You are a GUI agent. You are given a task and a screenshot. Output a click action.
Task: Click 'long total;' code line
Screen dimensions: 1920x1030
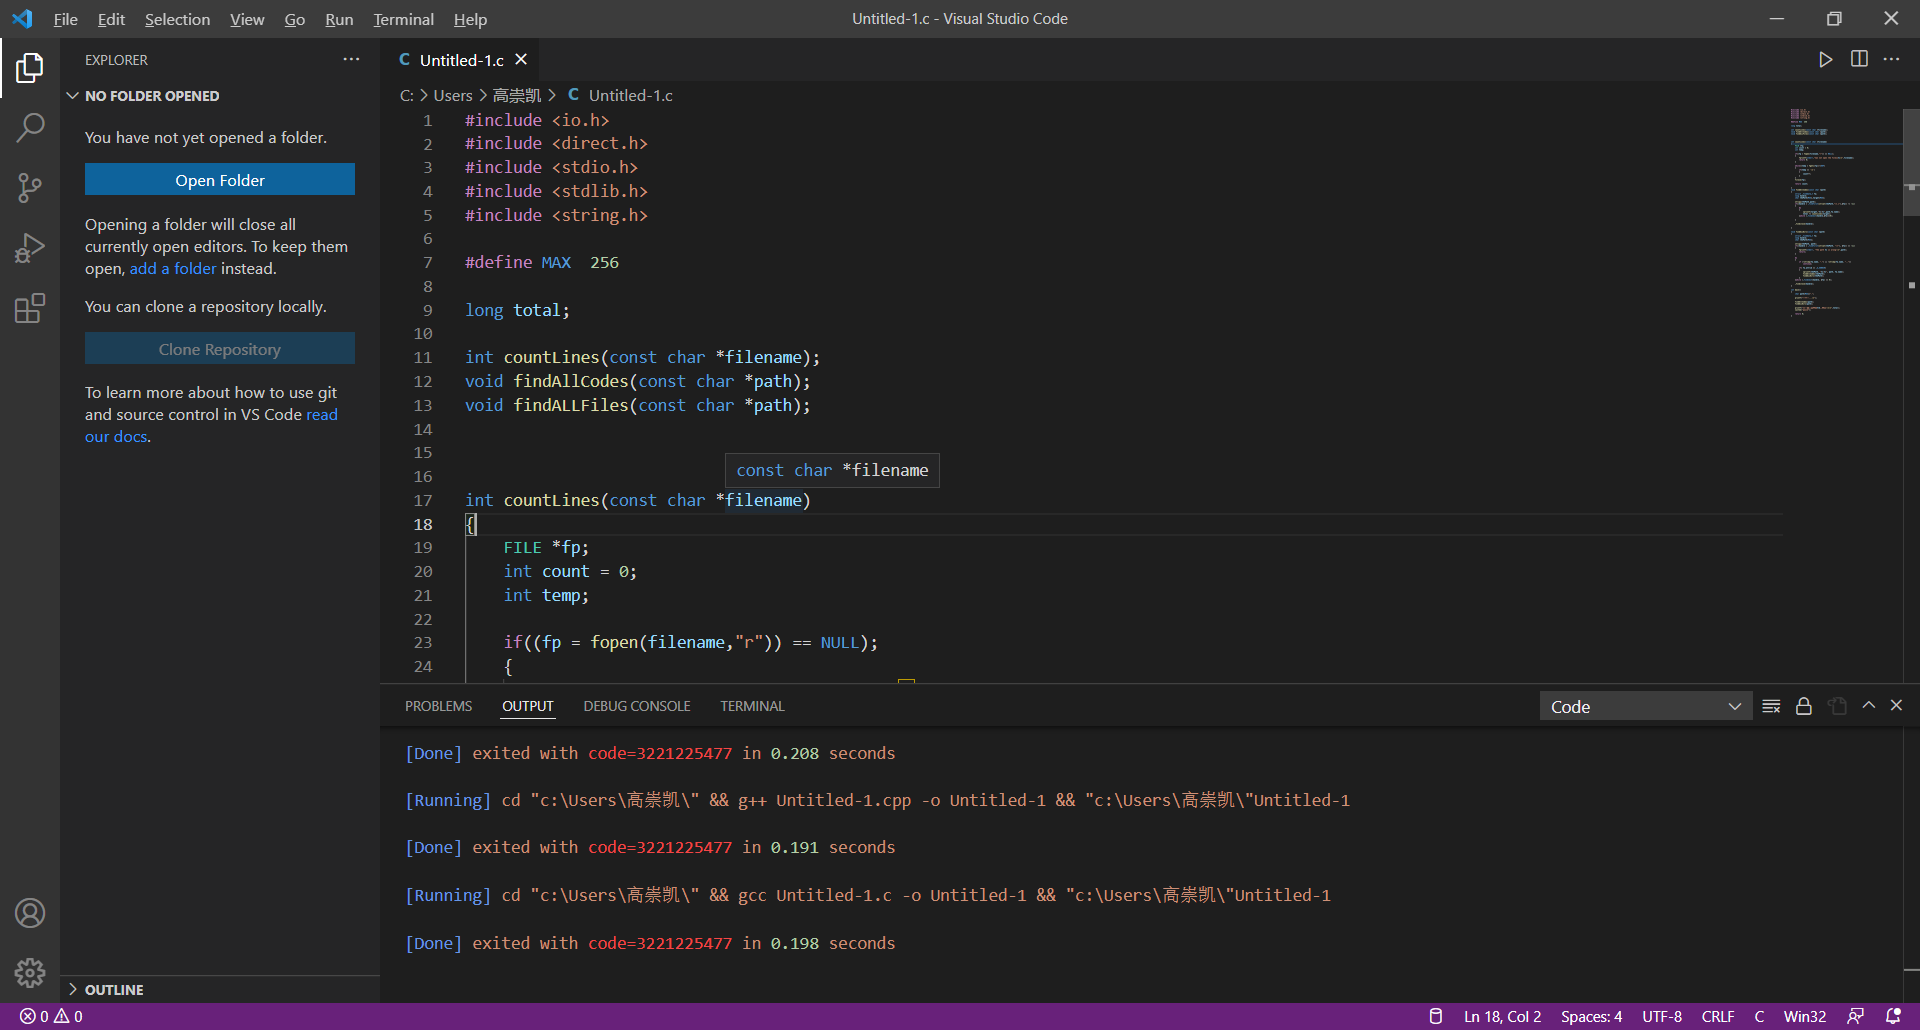517,310
